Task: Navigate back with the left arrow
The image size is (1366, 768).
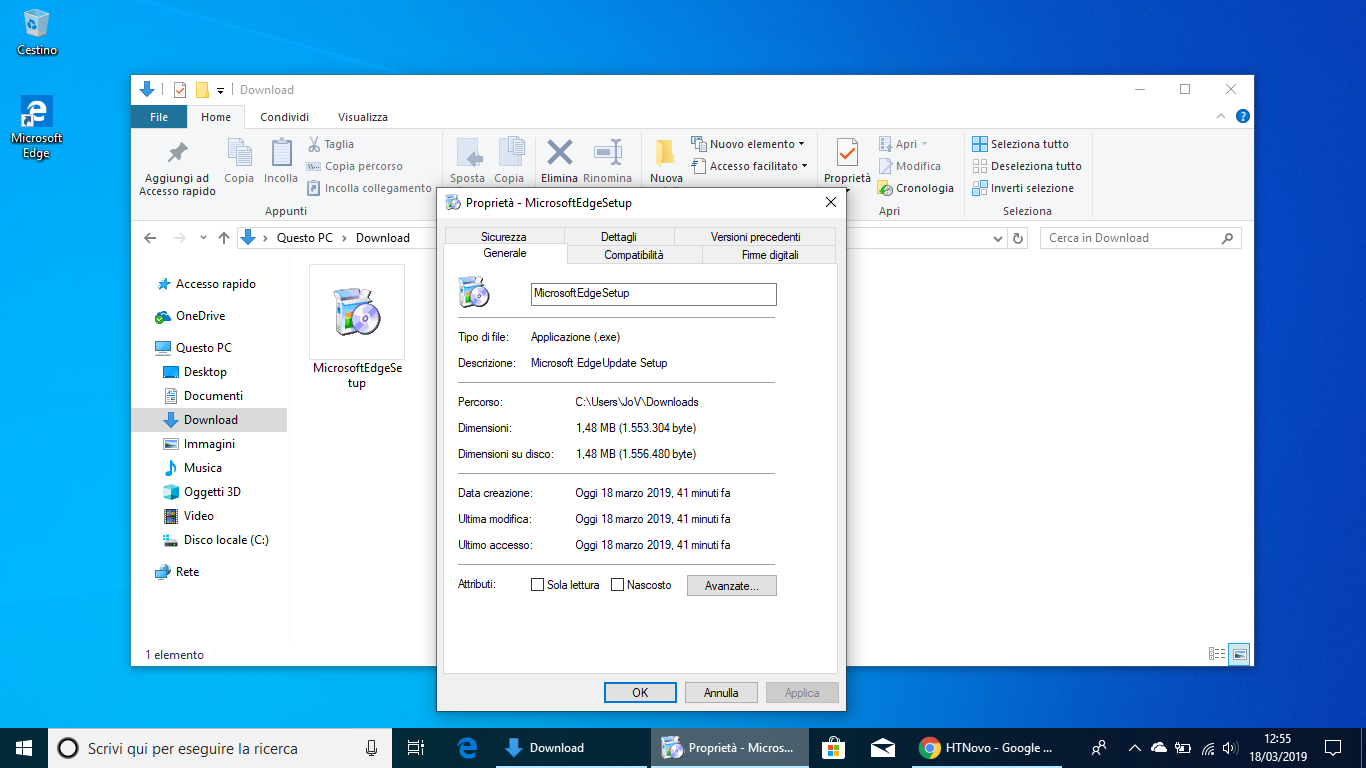Action: click(x=150, y=238)
